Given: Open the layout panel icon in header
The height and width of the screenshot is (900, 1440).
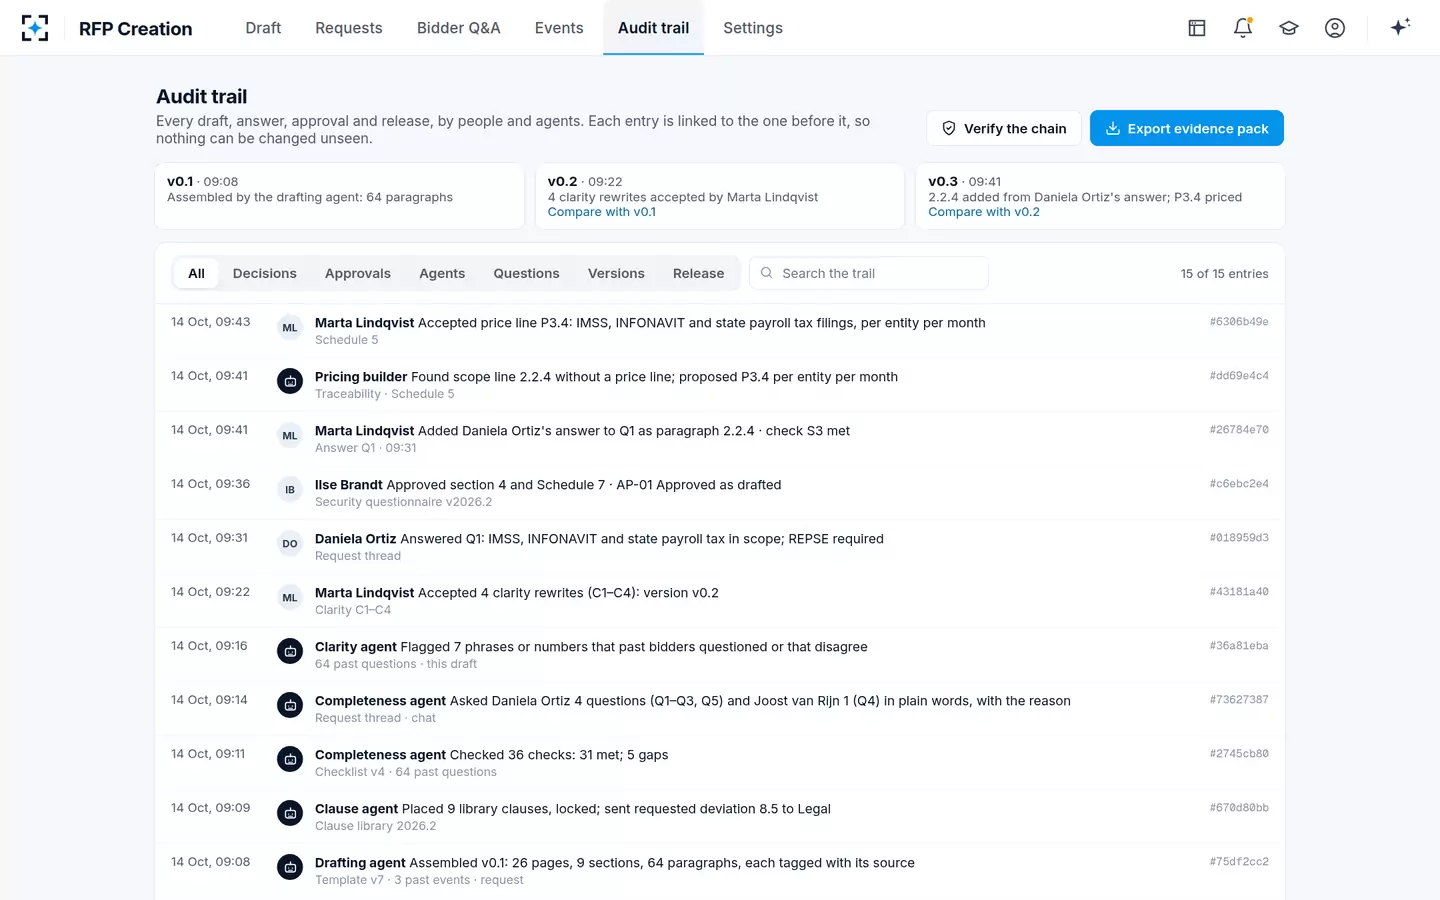Looking at the screenshot, I should tap(1197, 28).
